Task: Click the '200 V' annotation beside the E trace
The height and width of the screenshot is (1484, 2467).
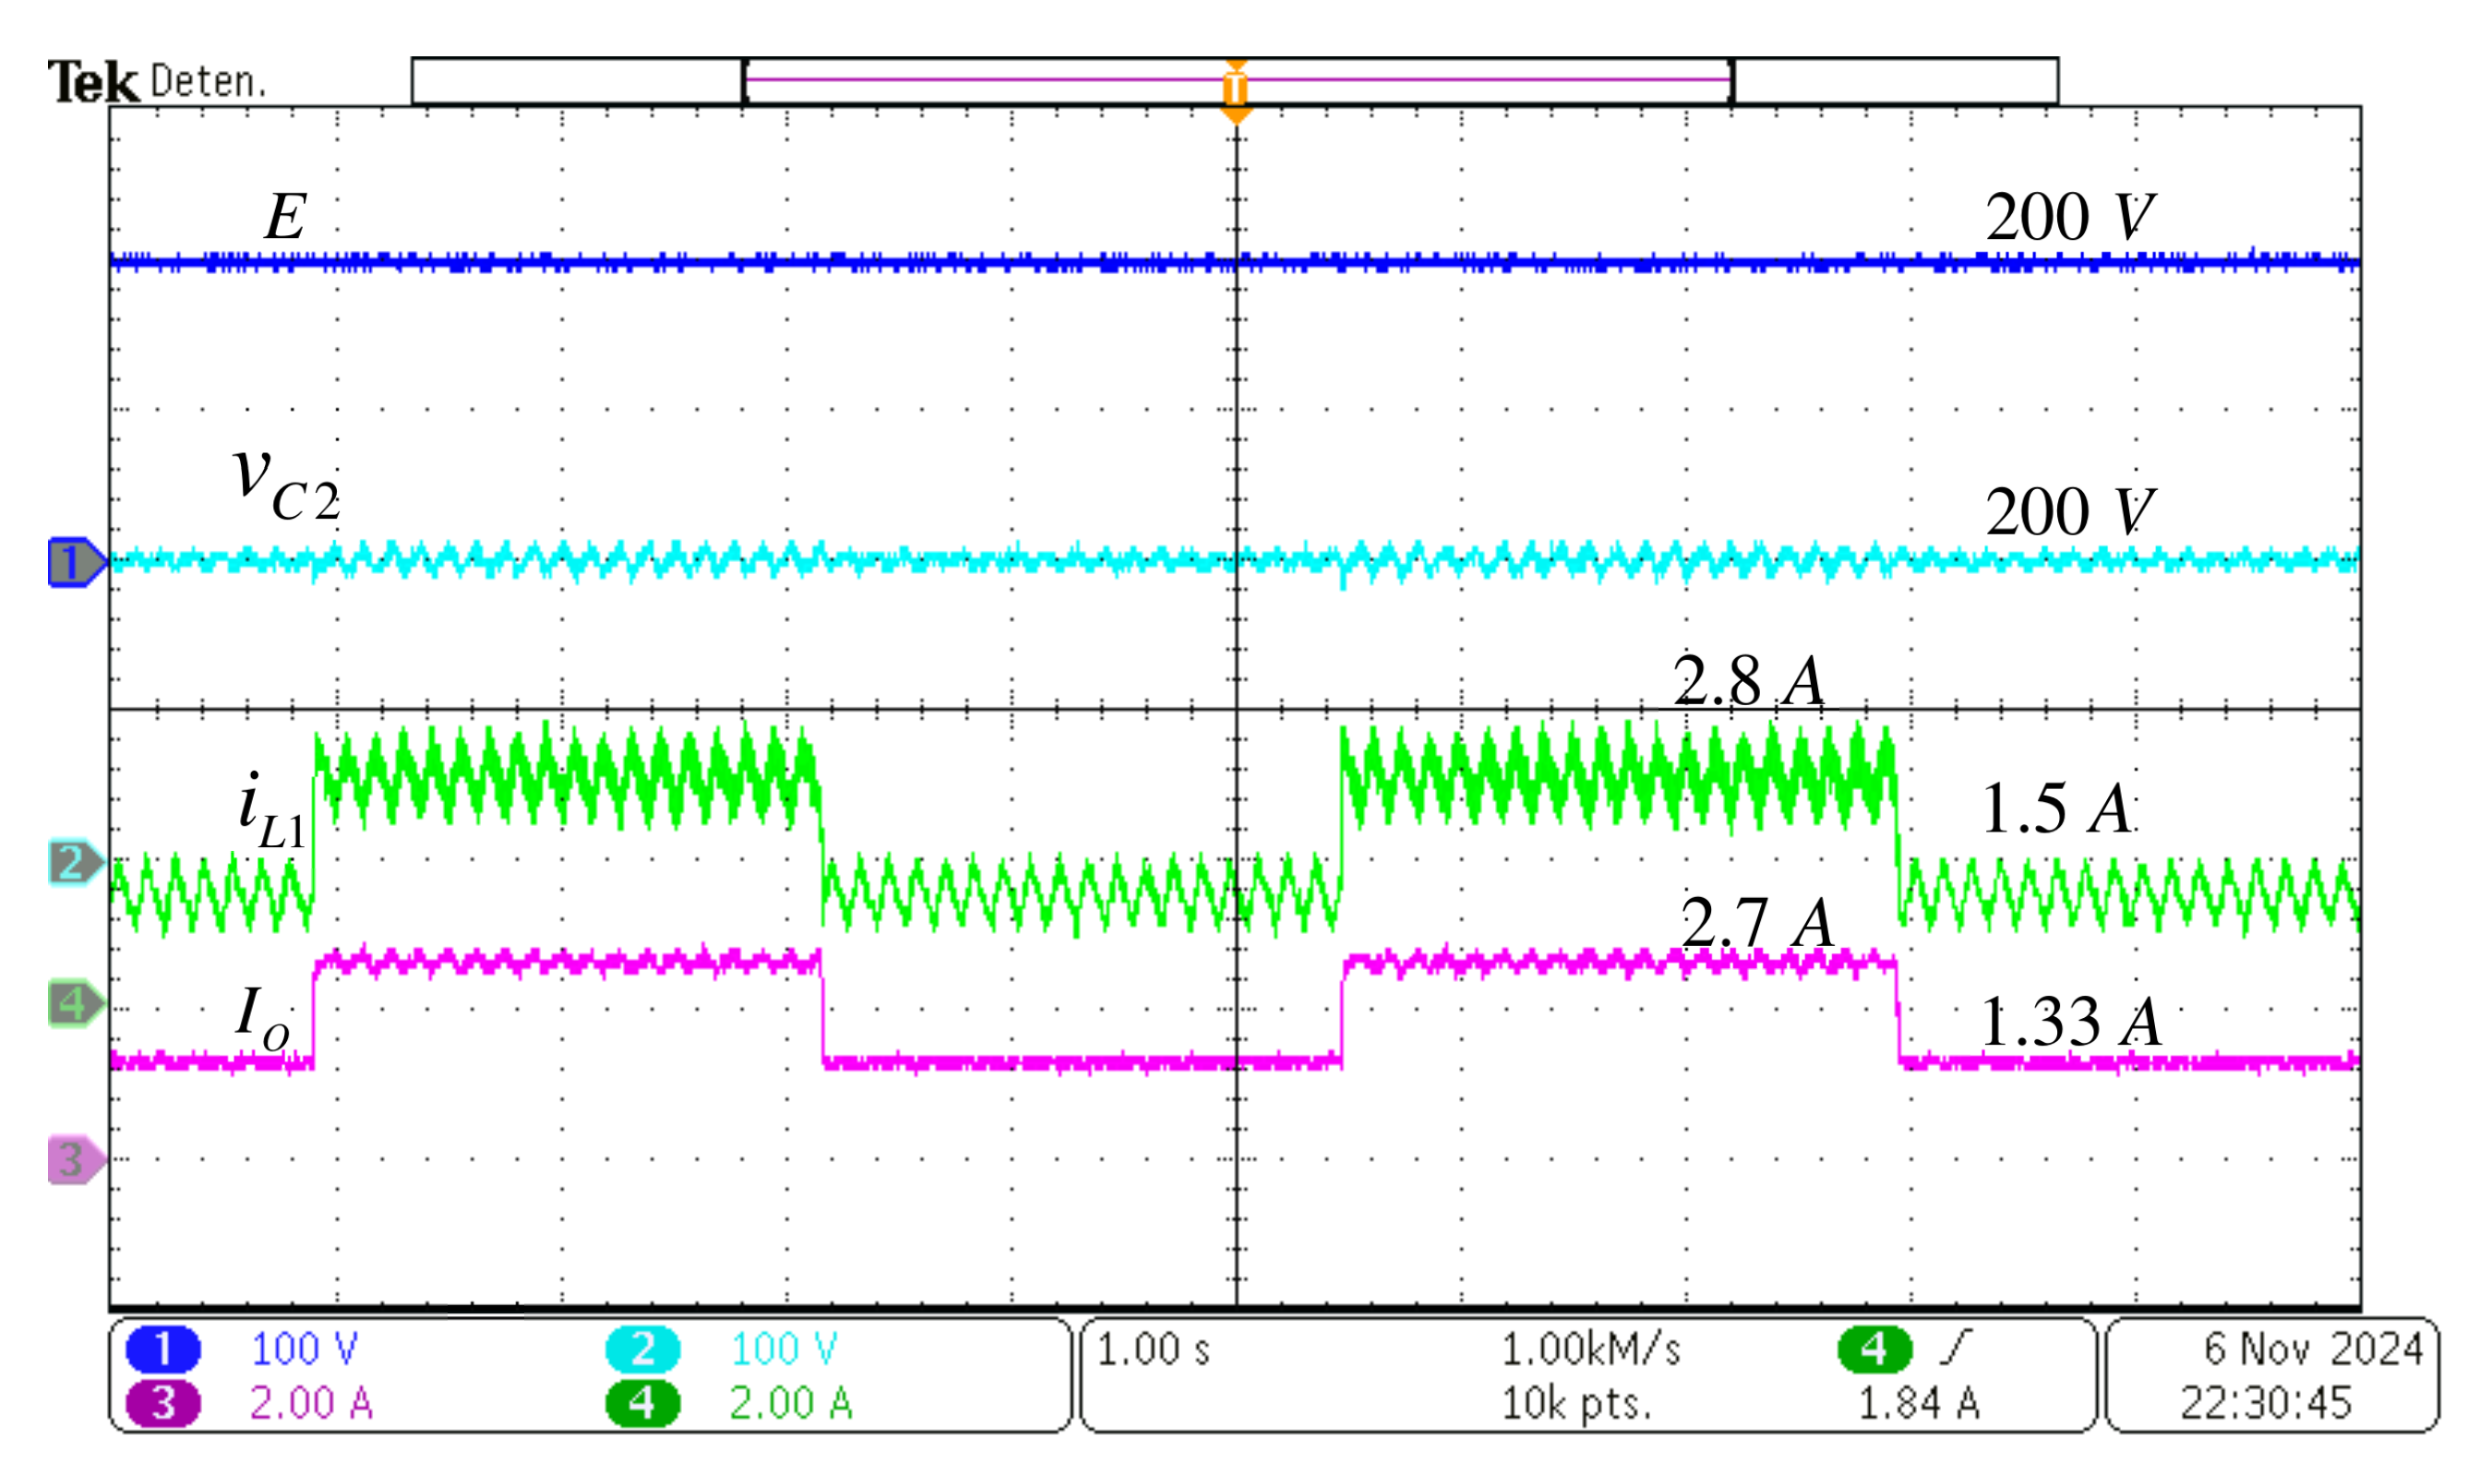Action: click(2069, 216)
